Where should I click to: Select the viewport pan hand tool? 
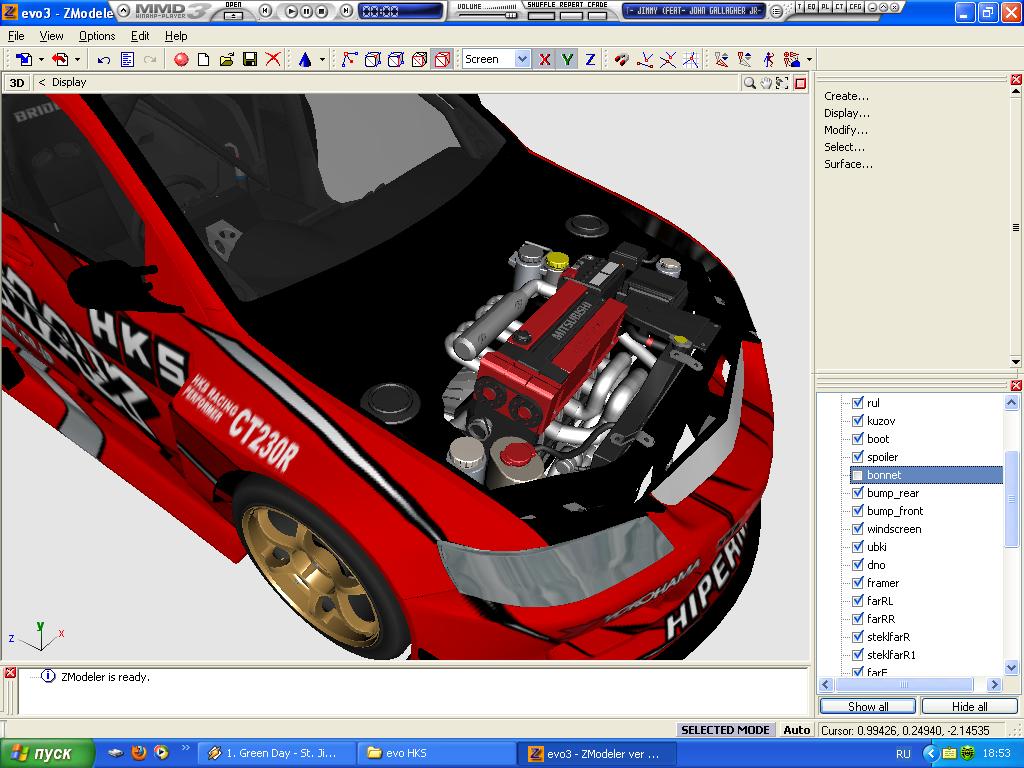pos(766,83)
